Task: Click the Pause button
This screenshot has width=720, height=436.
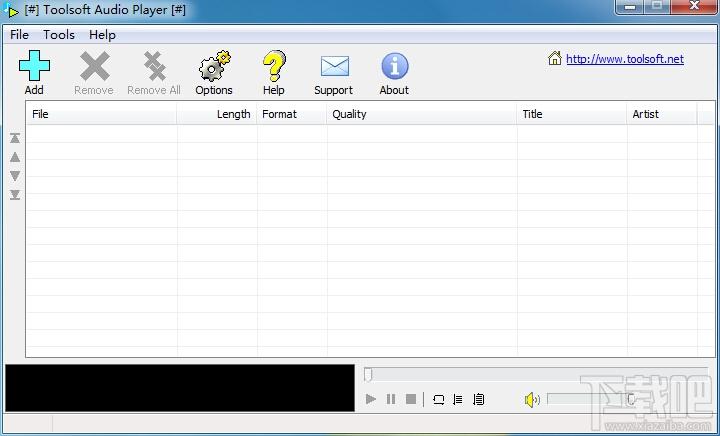Action: [391, 399]
